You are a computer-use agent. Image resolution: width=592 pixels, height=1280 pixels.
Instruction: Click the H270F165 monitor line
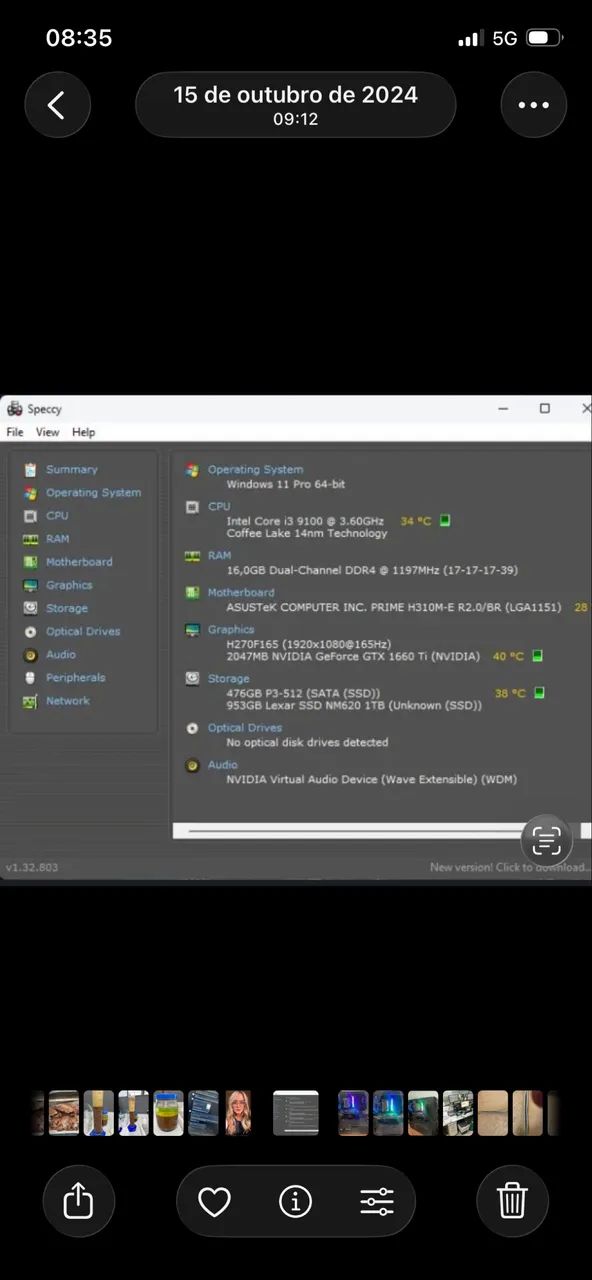pyautogui.click(x=308, y=643)
